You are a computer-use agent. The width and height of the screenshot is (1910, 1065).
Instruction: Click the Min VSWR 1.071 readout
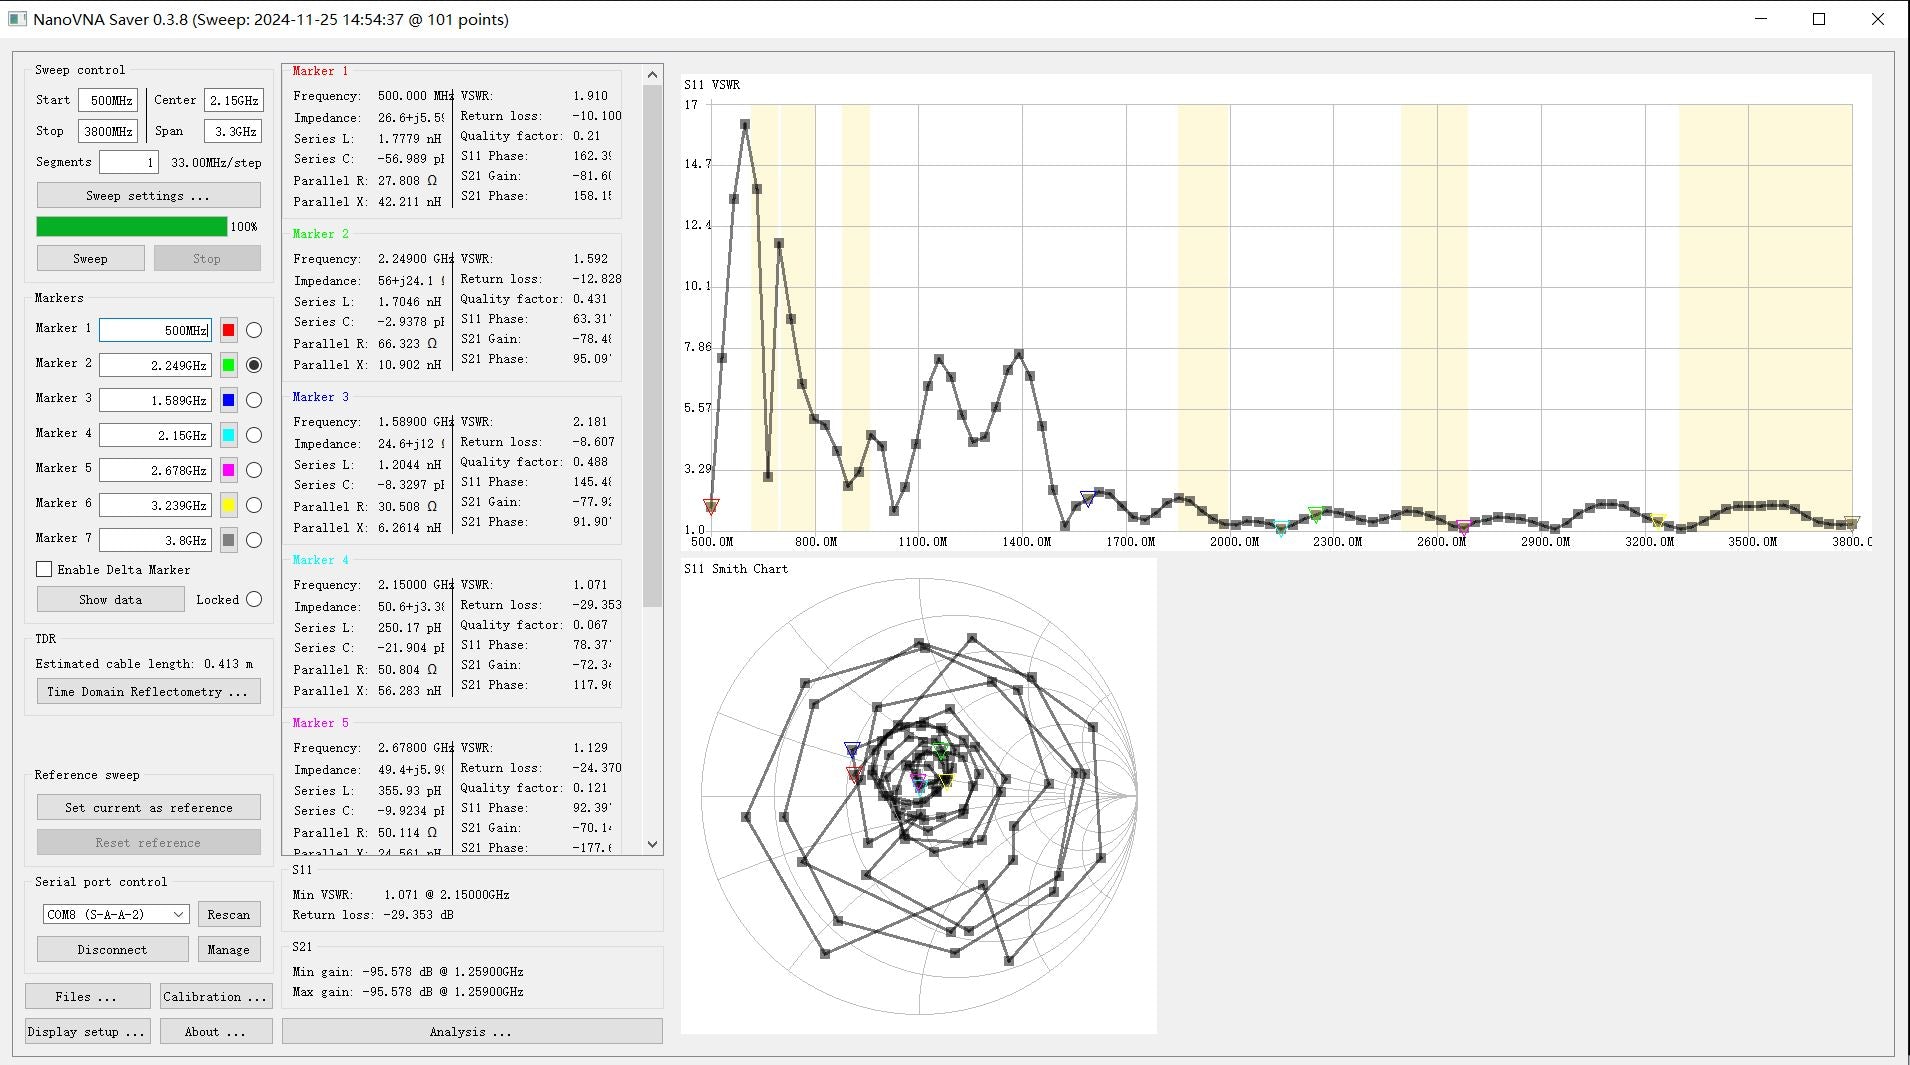click(401, 894)
